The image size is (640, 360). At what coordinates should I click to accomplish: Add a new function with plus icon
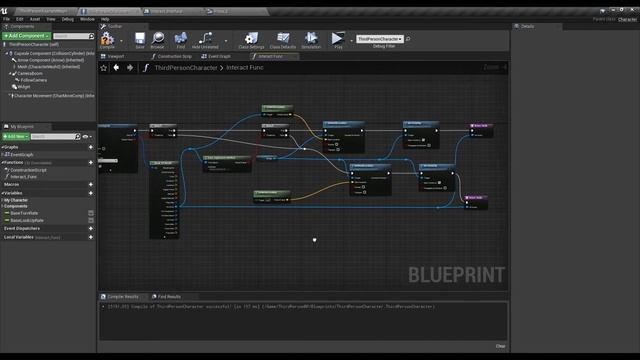[91, 162]
